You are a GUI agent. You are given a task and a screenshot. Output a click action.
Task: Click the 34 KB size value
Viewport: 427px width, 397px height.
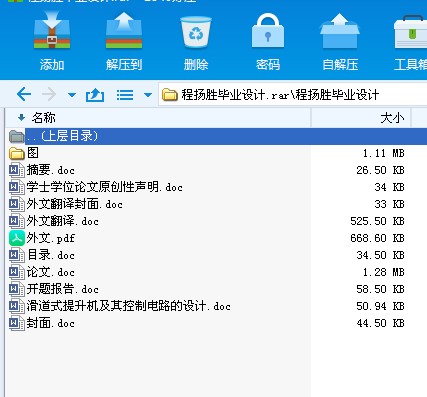pyautogui.click(x=389, y=187)
